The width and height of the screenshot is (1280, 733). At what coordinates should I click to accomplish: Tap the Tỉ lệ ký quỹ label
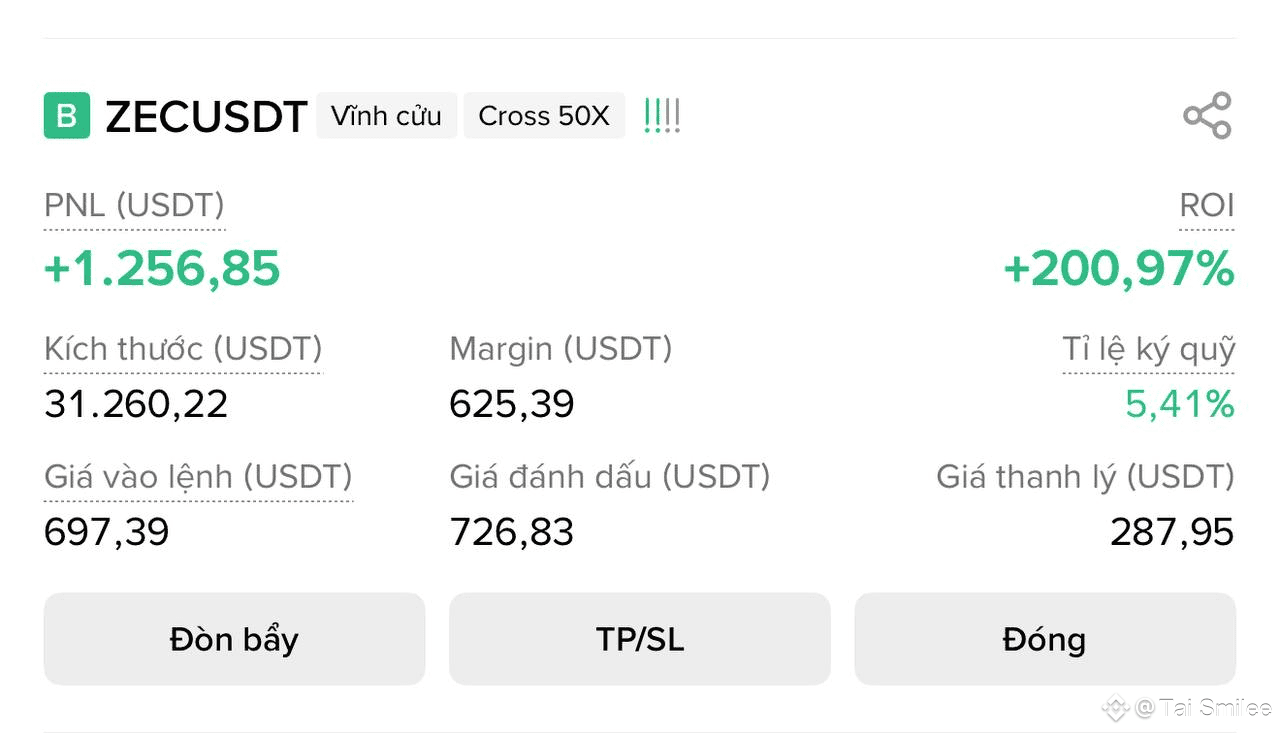(1148, 349)
